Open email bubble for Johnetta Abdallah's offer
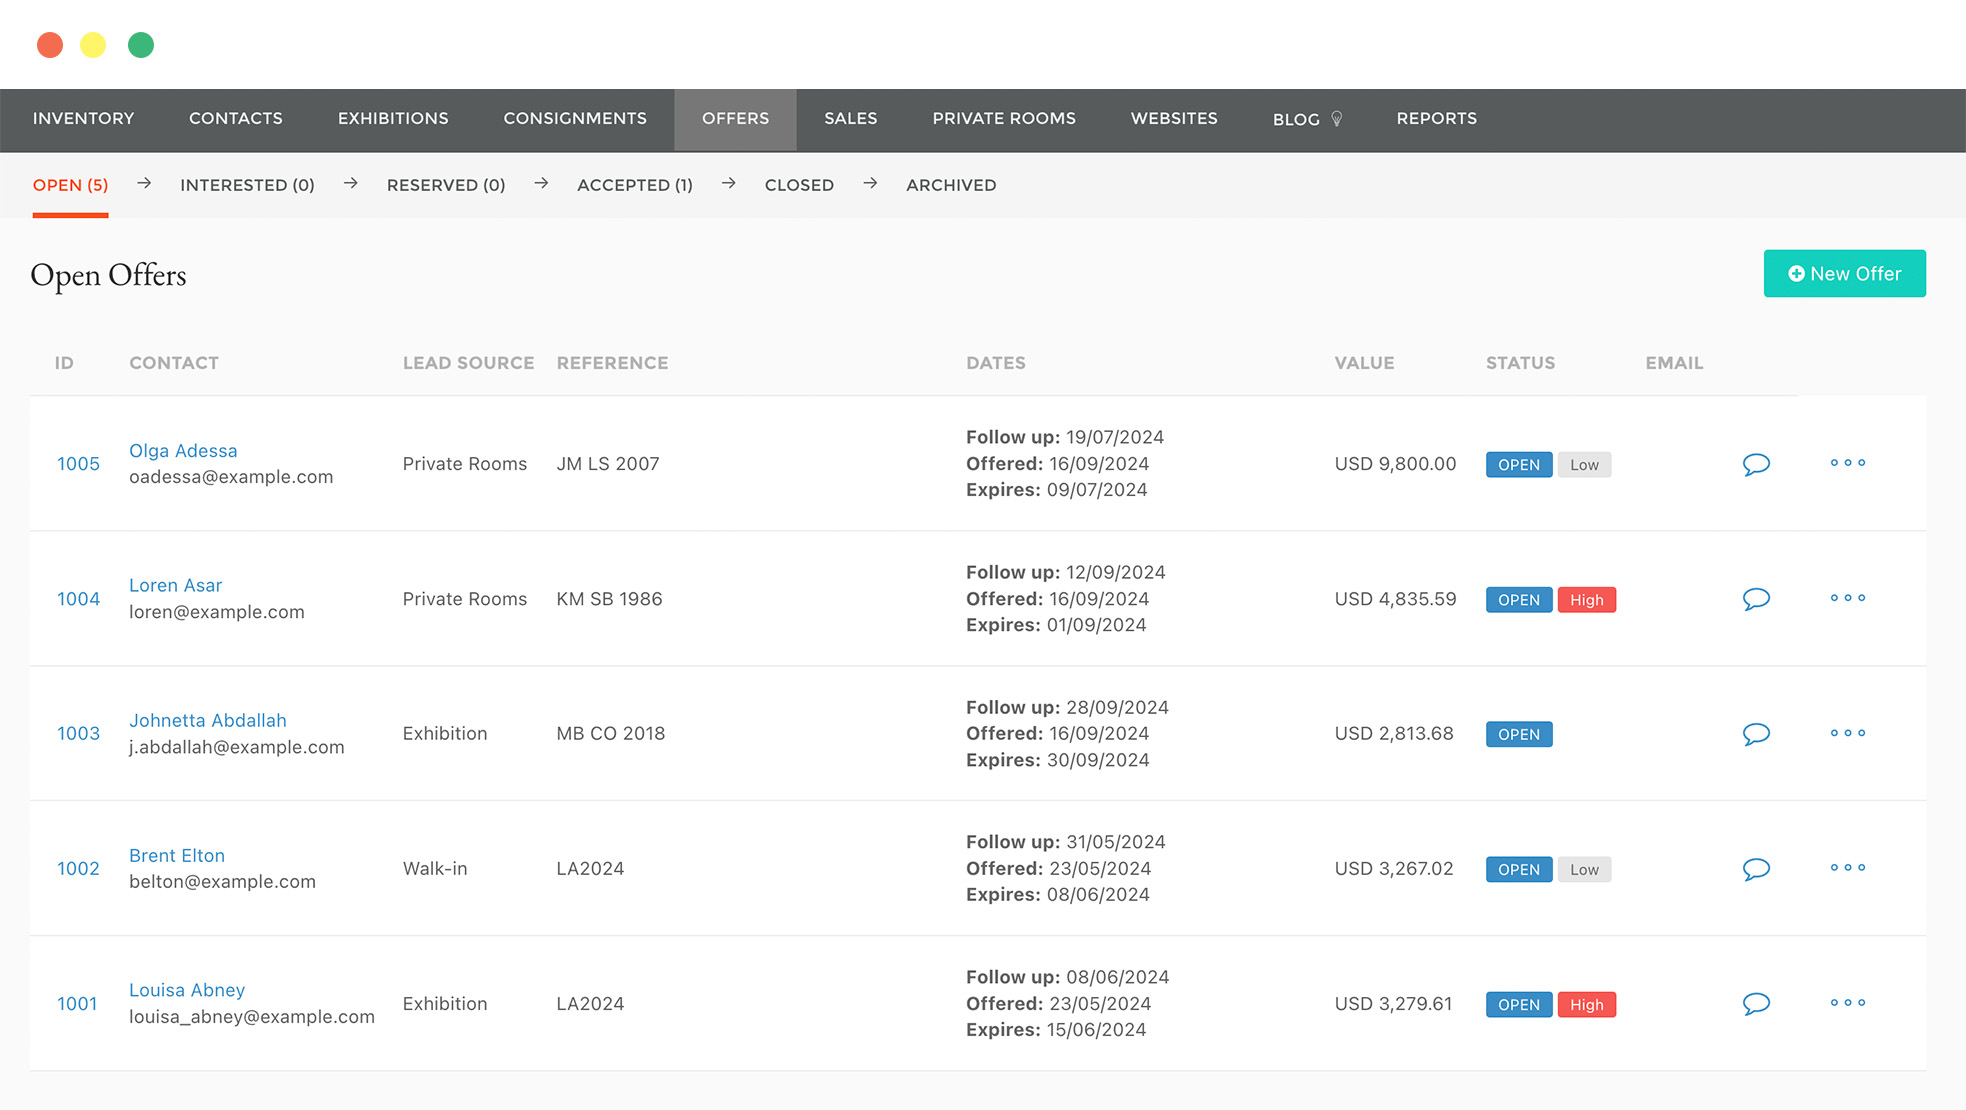The height and width of the screenshot is (1110, 1966). tap(1756, 734)
